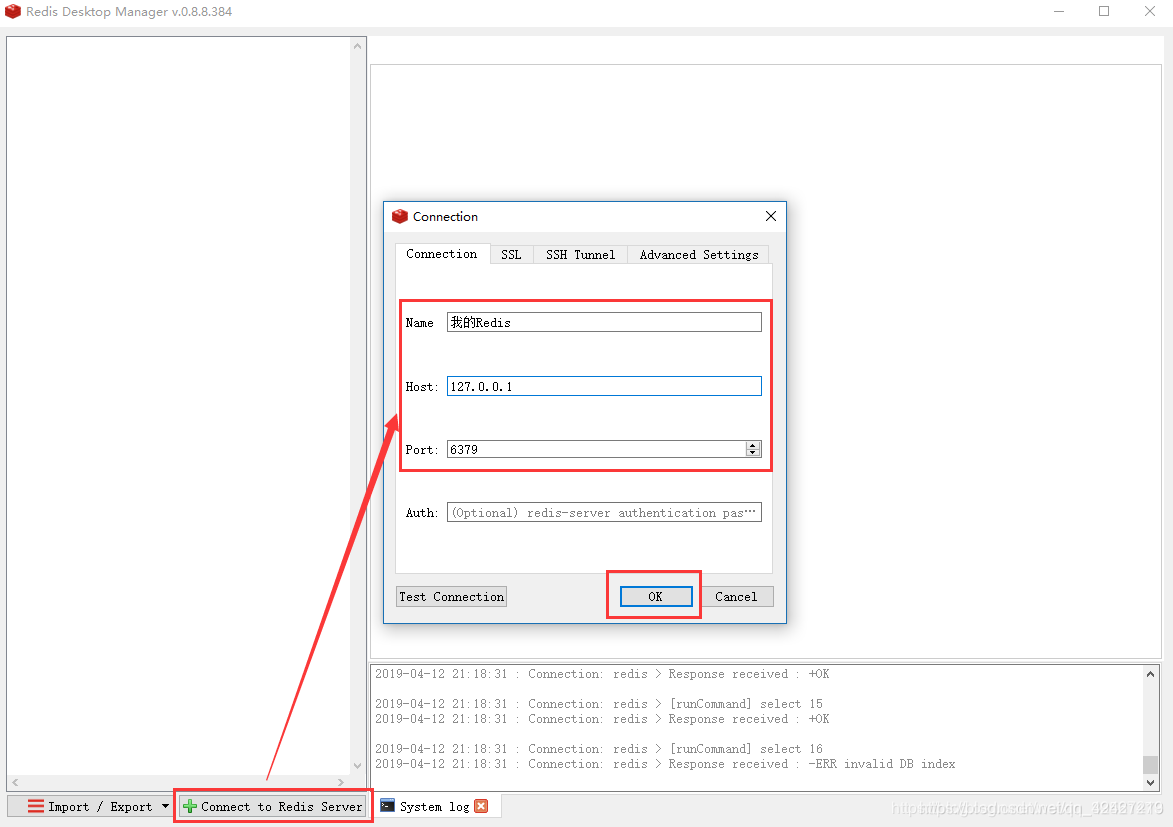Cancel the Connection dialog
The width and height of the screenshot is (1173, 827).
[736, 596]
